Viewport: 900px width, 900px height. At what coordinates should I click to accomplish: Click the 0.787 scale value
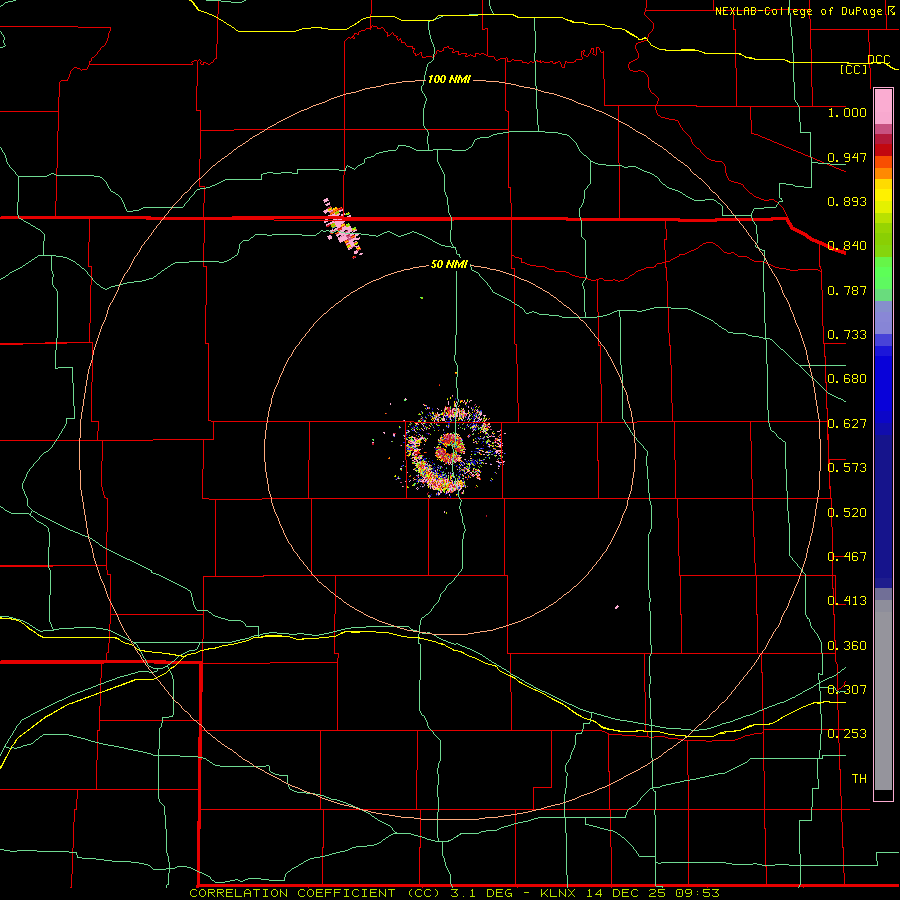pos(847,290)
